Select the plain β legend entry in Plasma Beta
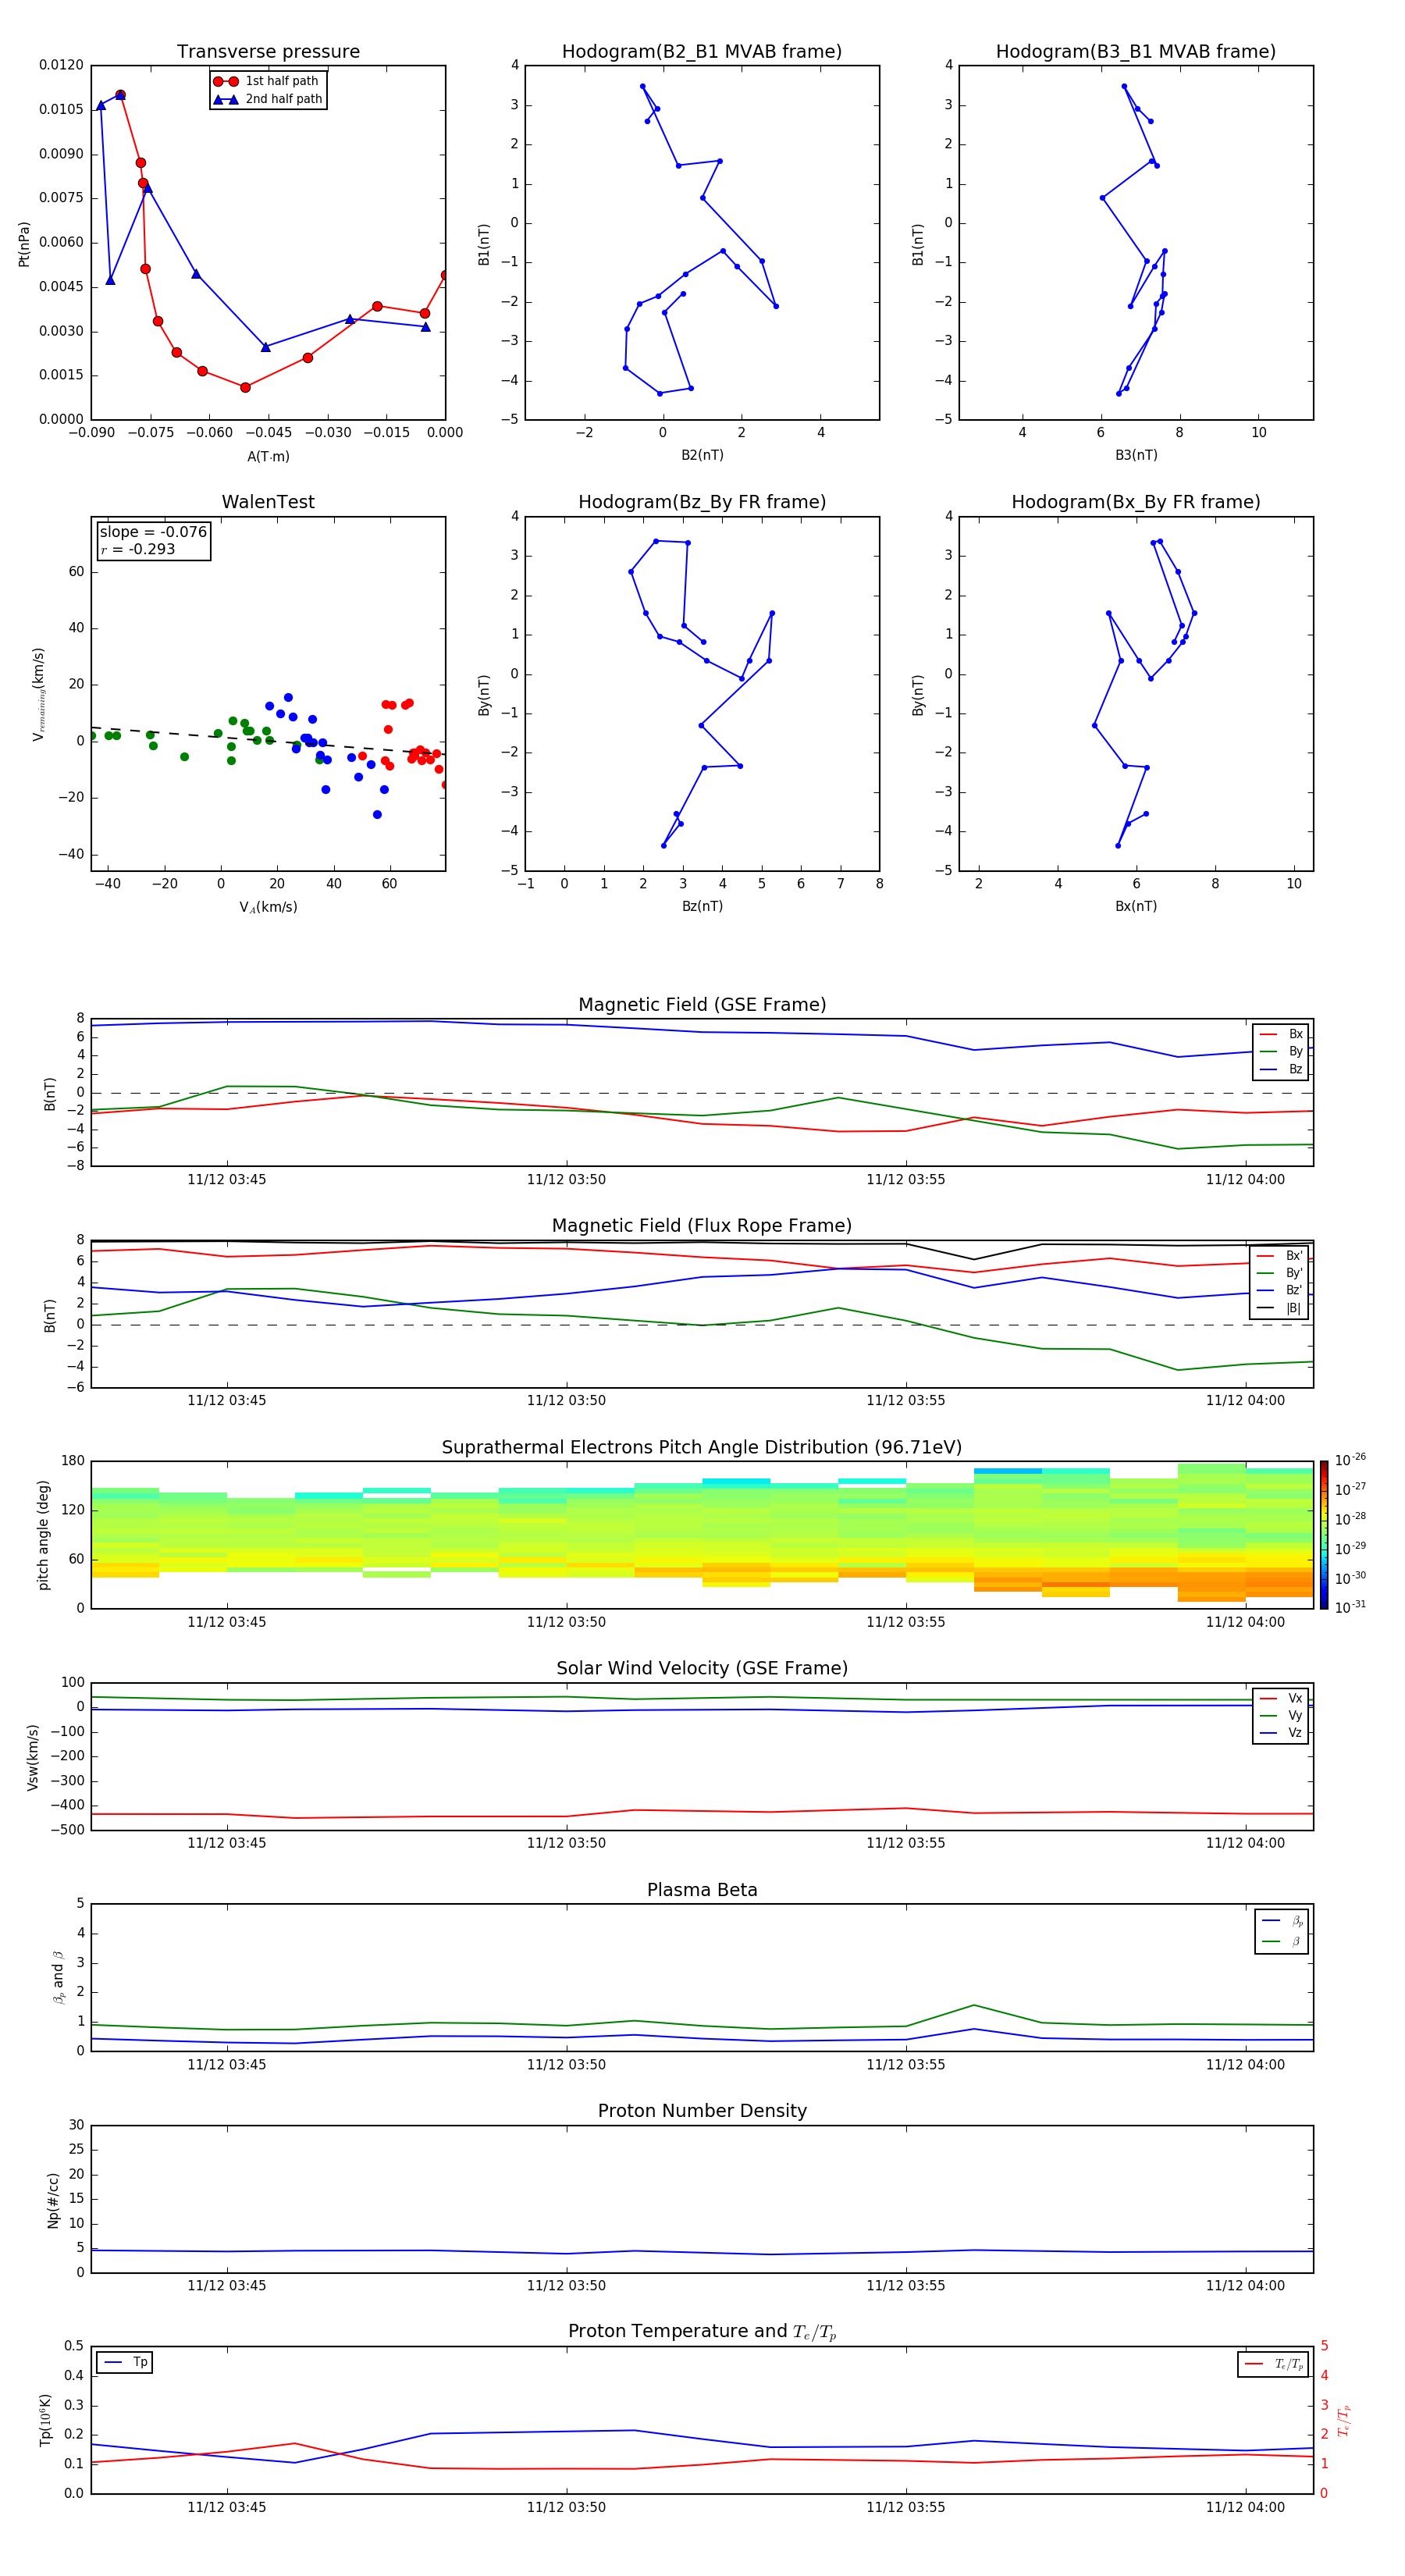The width and height of the screenshot is (1405, 2576). click(x=1282, y=1941)
